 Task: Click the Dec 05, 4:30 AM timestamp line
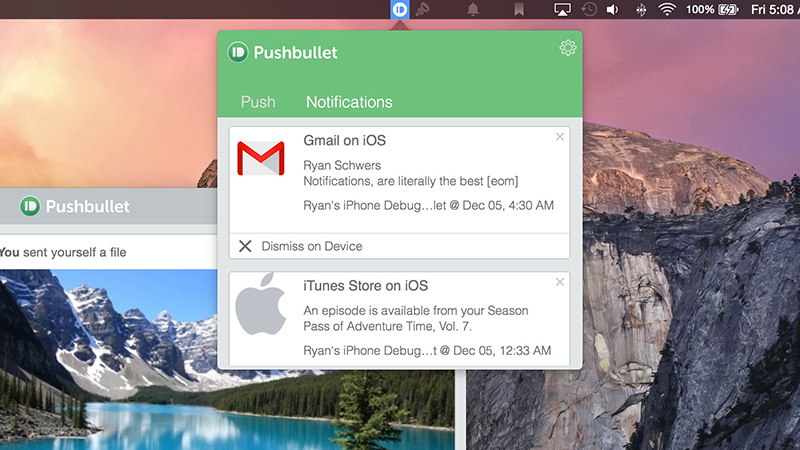429,205
